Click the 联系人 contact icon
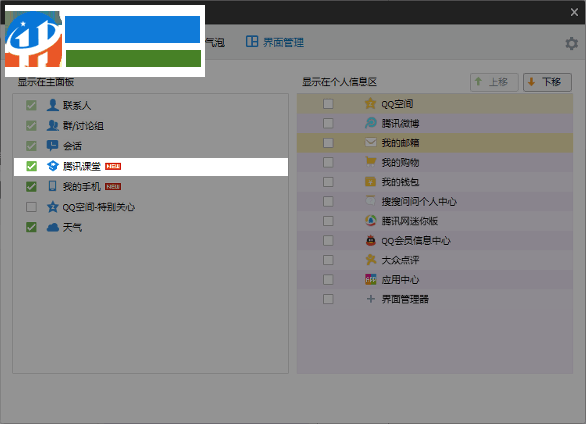The width and height of the screenshot is (586, 424). tap(53, 105)
